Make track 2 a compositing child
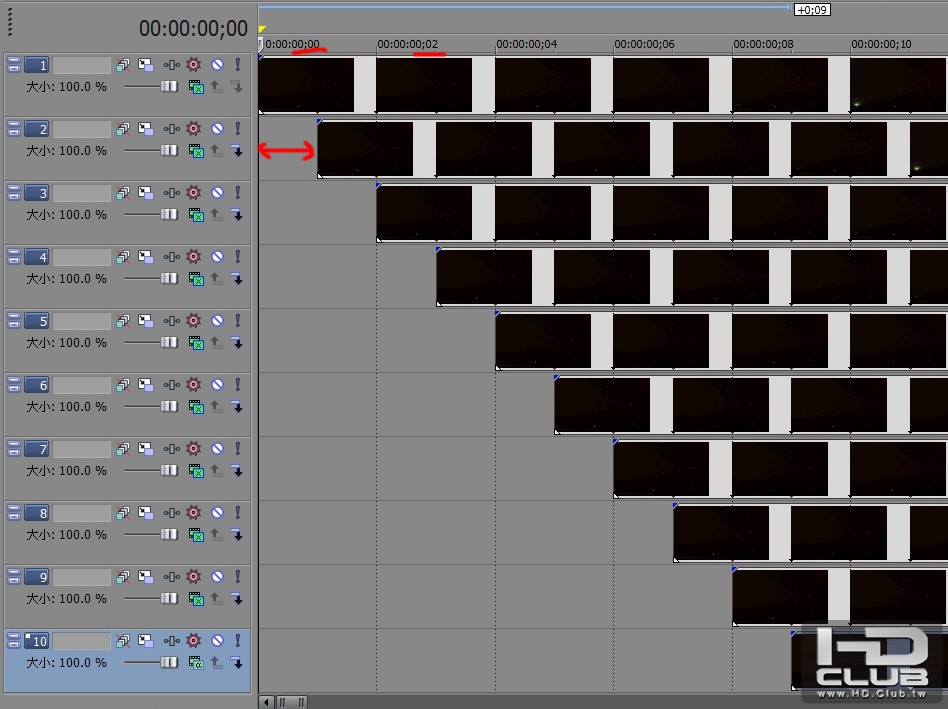Screen dimensions: 948x709 pyautogui.click(x=237, y=151)
